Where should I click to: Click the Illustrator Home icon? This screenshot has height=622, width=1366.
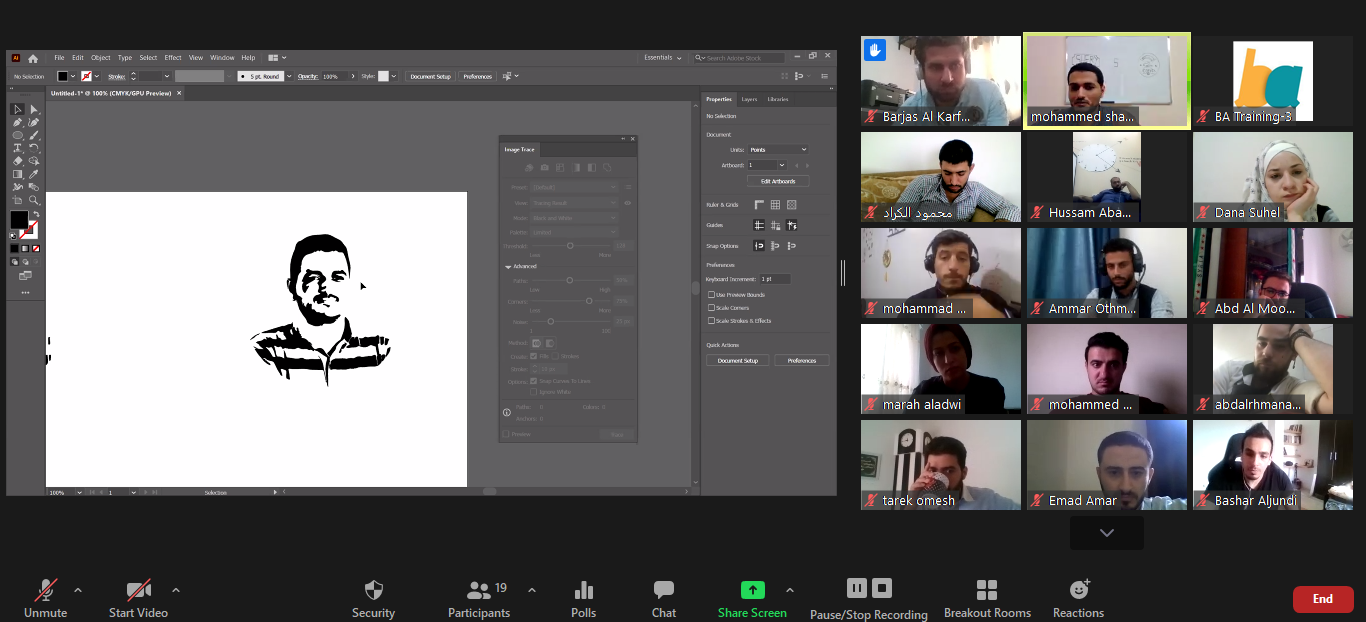point(33,58)
